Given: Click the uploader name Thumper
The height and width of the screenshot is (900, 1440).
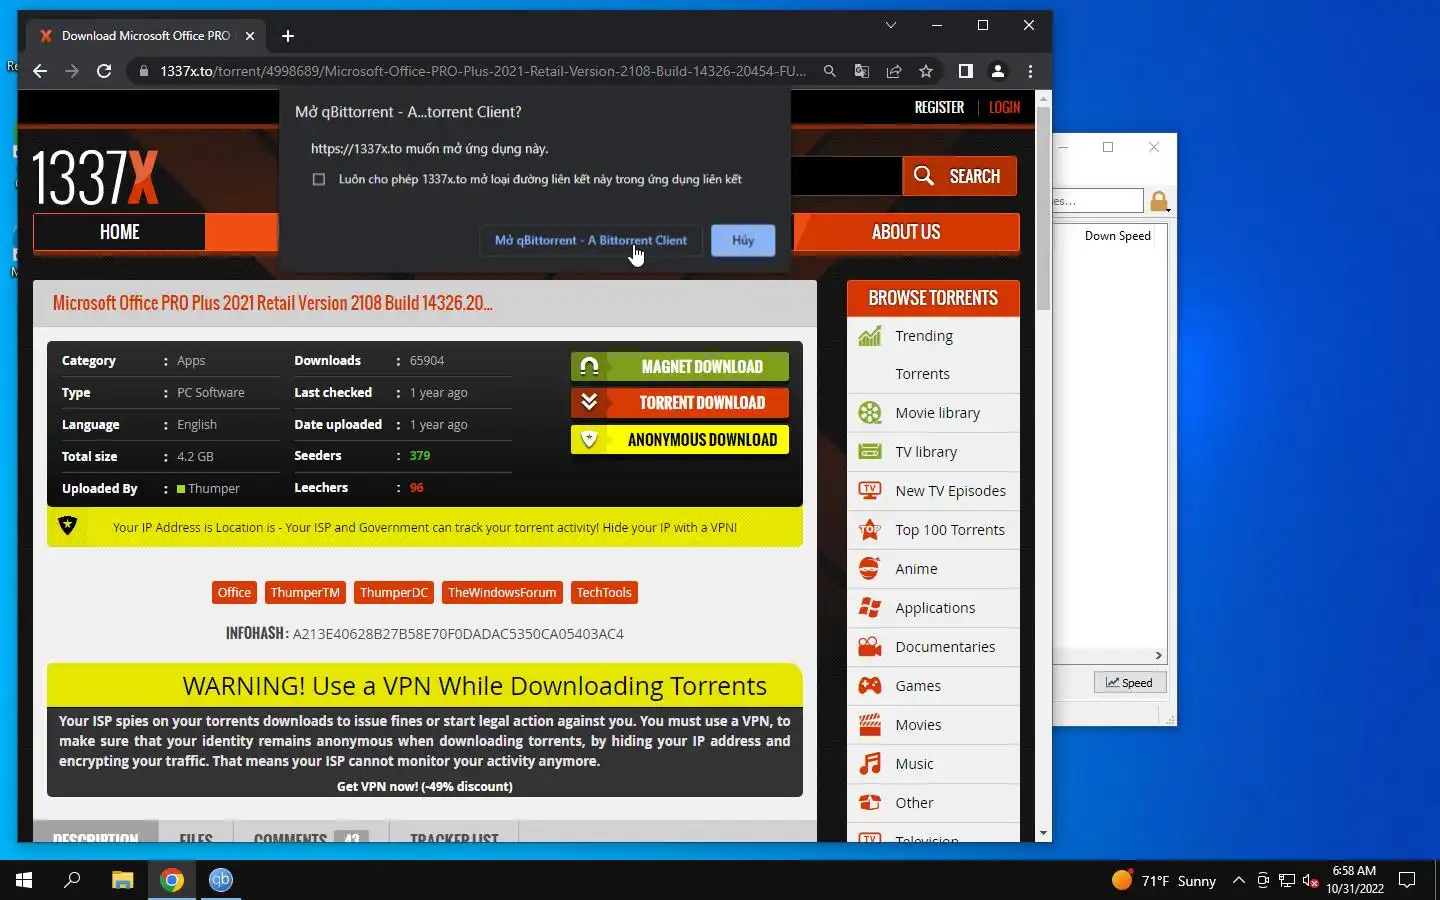Looking at the screenshot, I should pos(214,489).
